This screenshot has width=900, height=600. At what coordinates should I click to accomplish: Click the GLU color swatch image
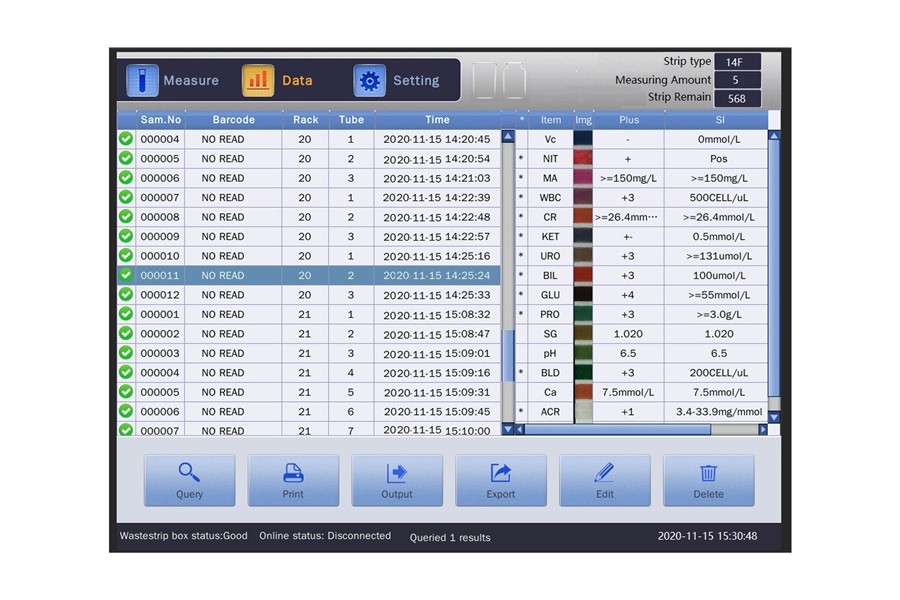pos(583,295)
